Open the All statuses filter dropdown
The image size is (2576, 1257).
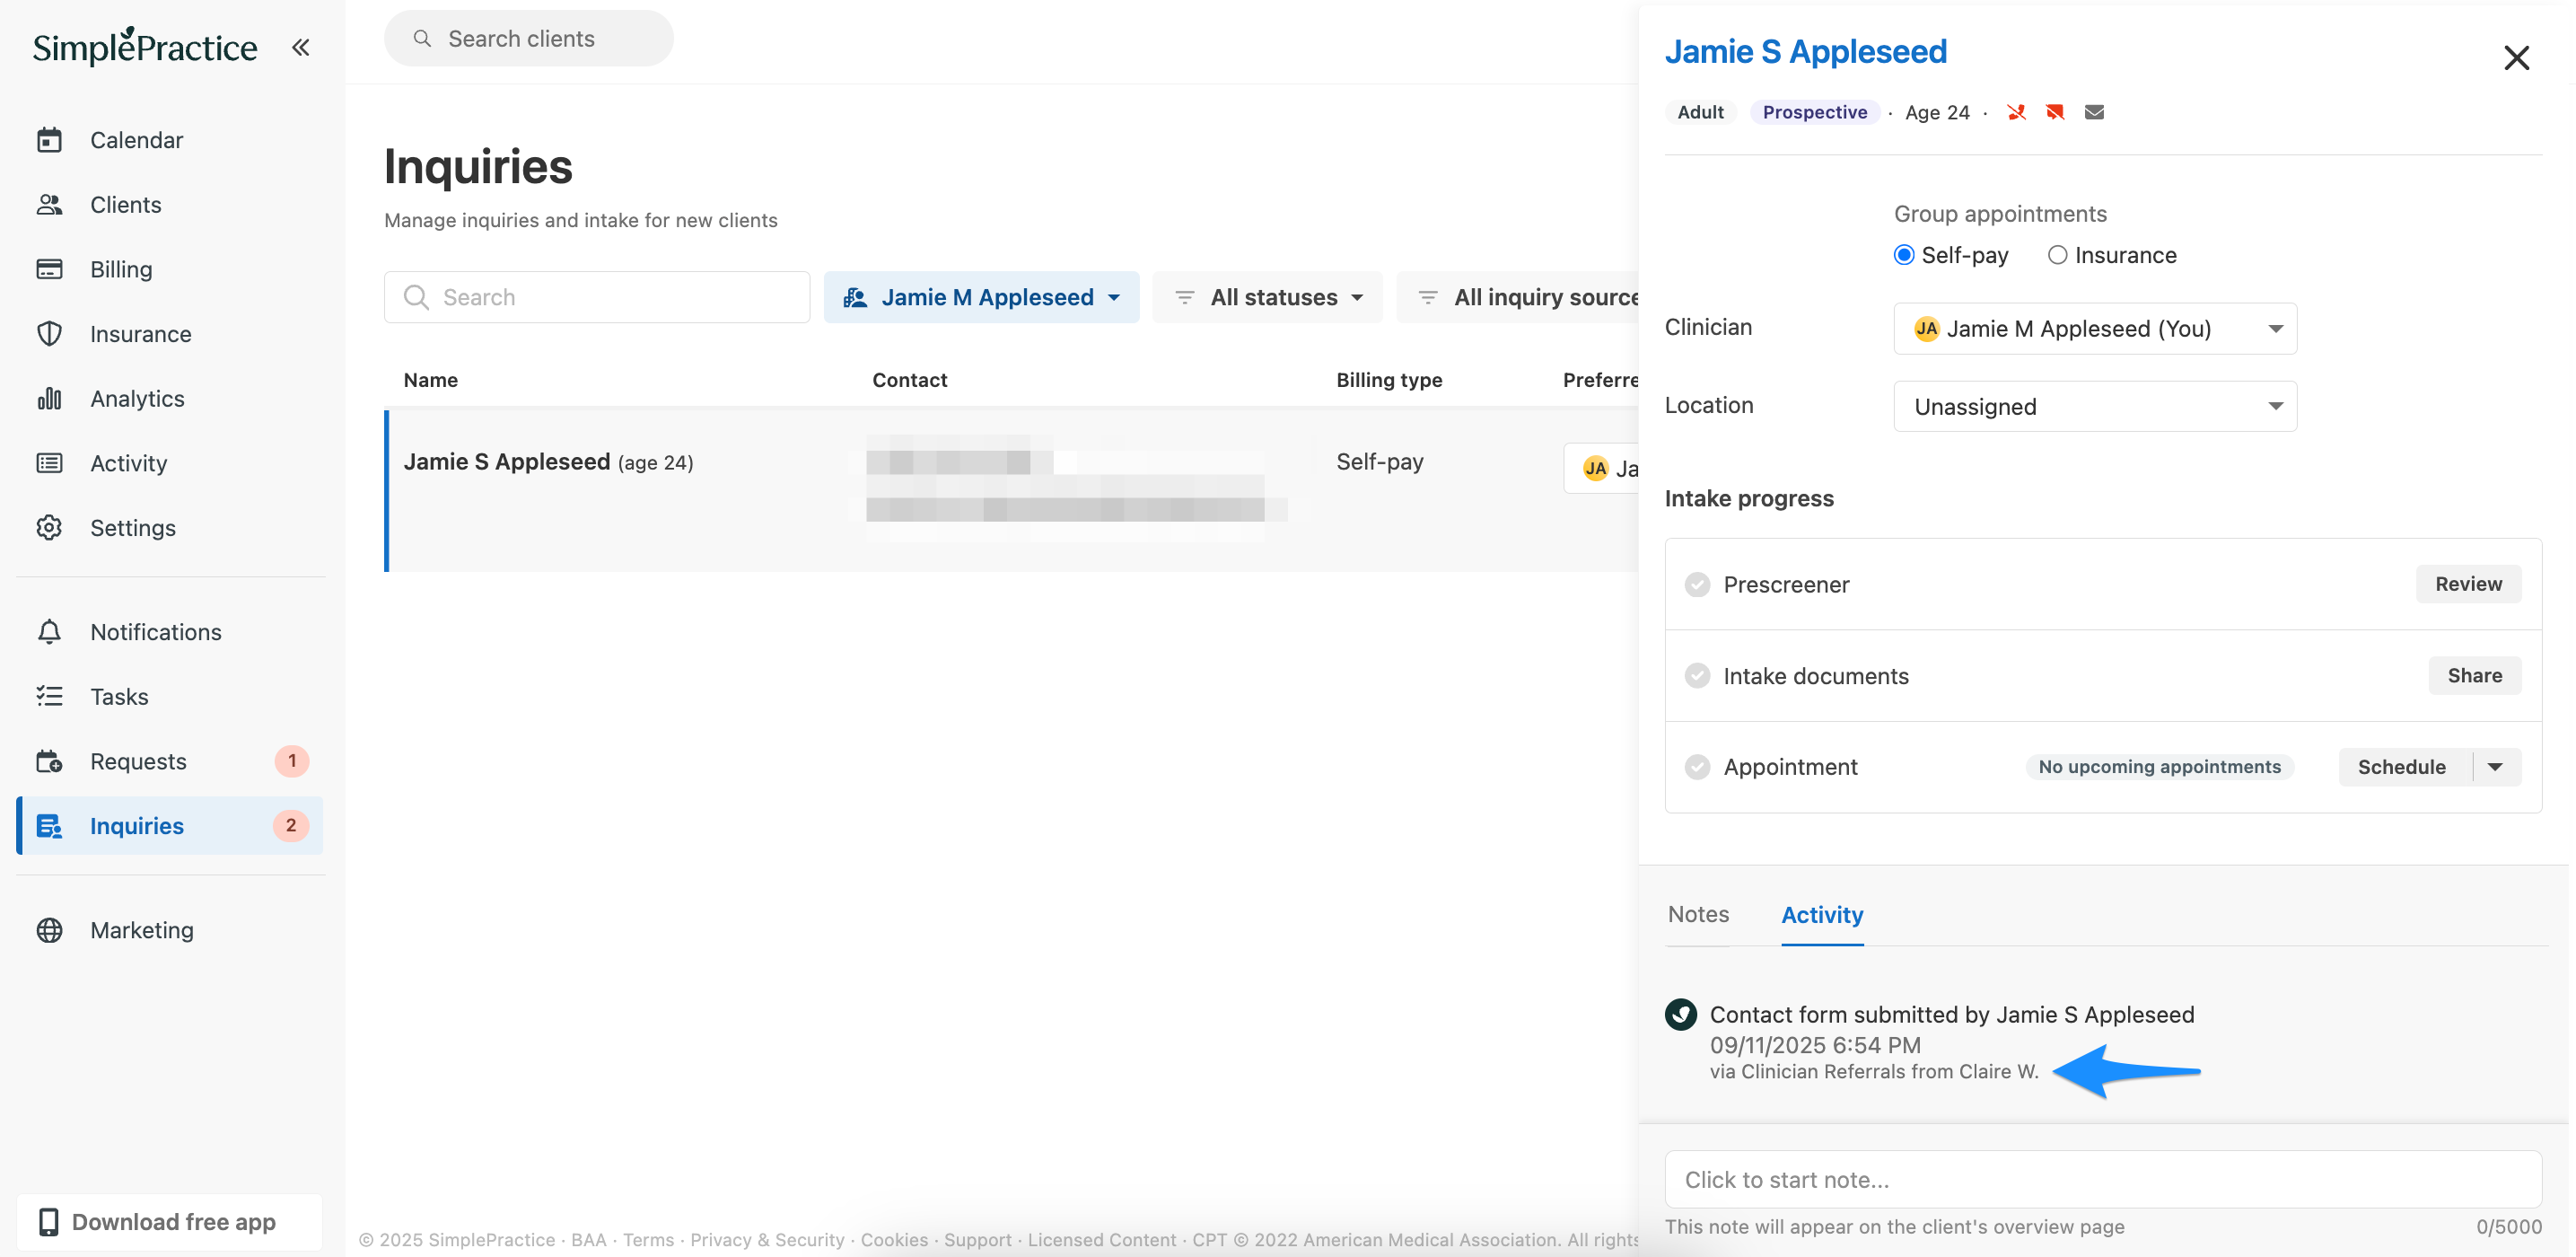tap(1267, 297)
